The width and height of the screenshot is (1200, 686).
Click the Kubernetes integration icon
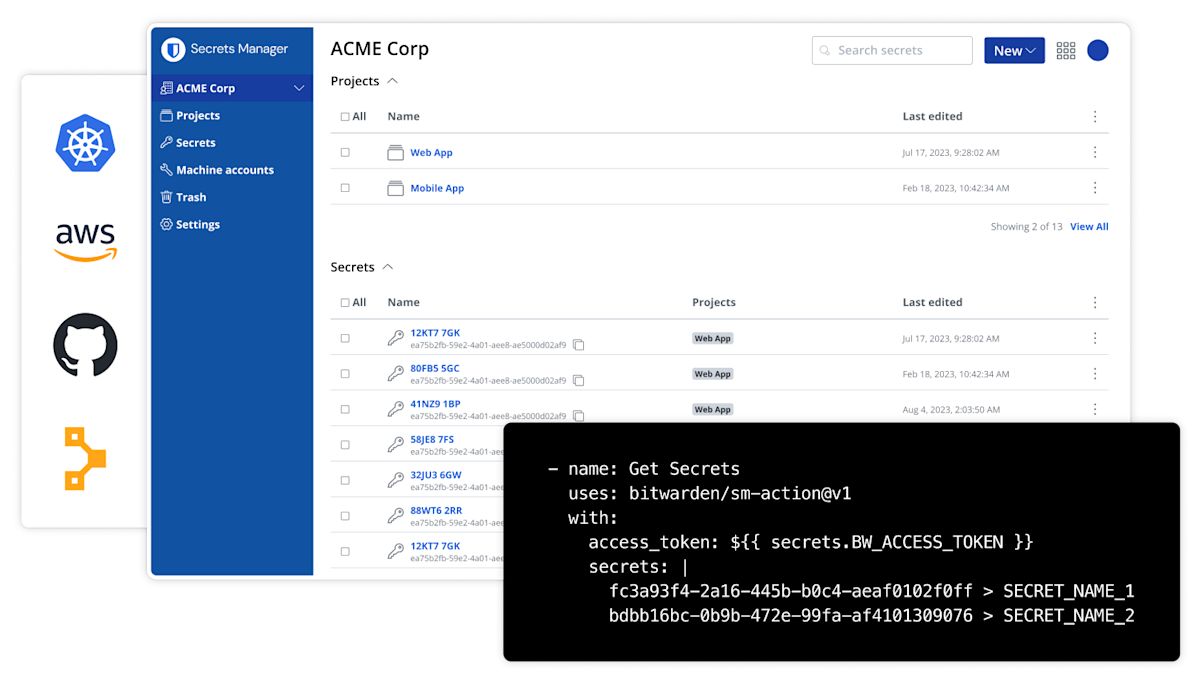coord(85,142)
